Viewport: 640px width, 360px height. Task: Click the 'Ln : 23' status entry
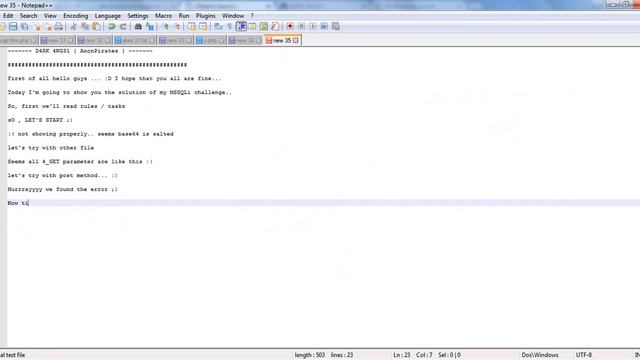point(402,355)
